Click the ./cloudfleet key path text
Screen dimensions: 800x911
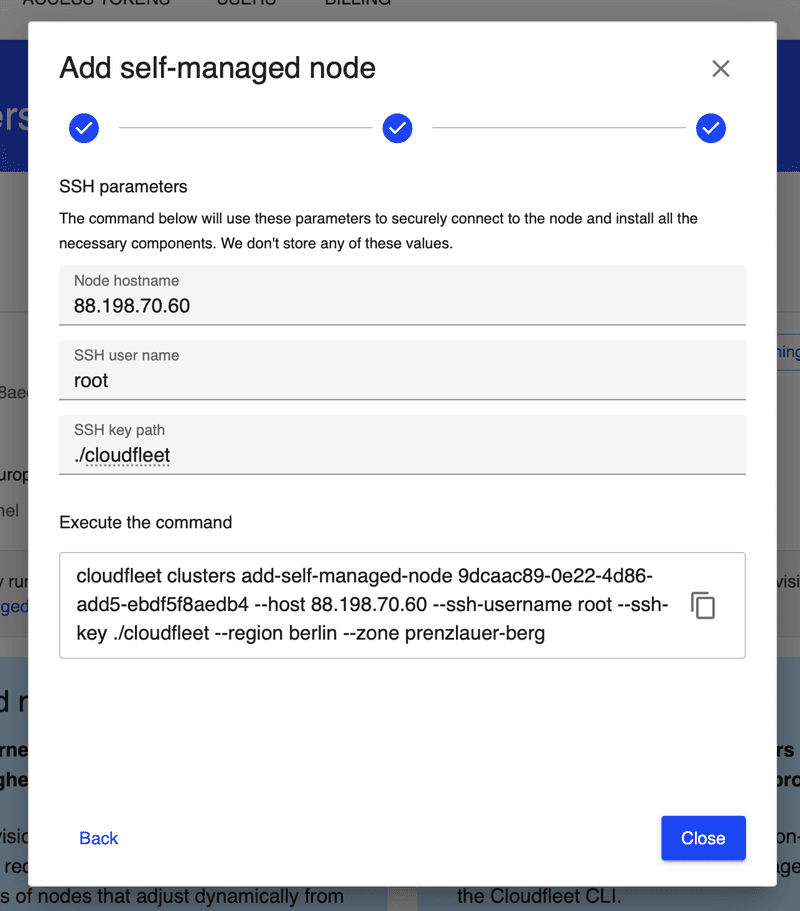(x=122, y=456)
